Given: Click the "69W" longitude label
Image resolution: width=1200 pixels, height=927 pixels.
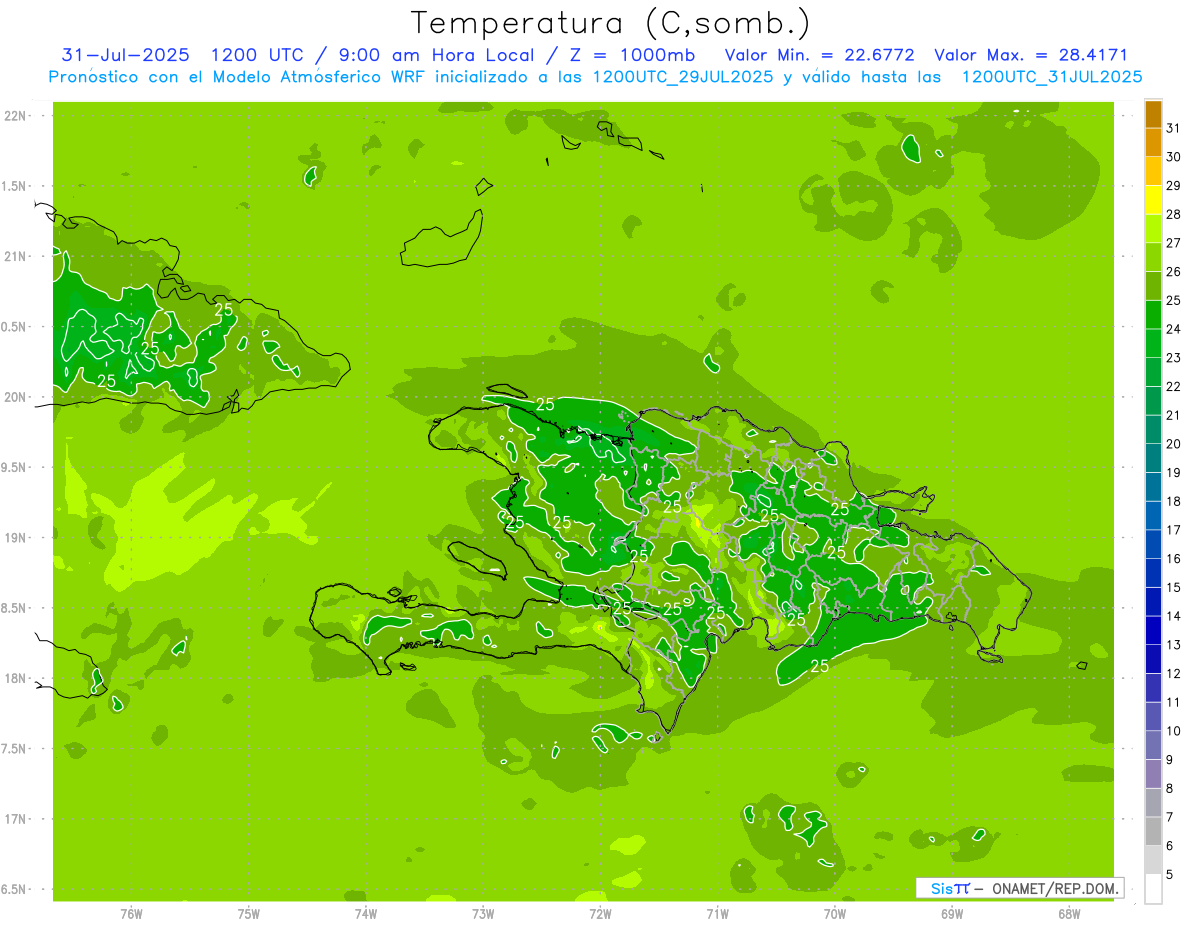Looking at the screenshot, I should click(951, 914).
